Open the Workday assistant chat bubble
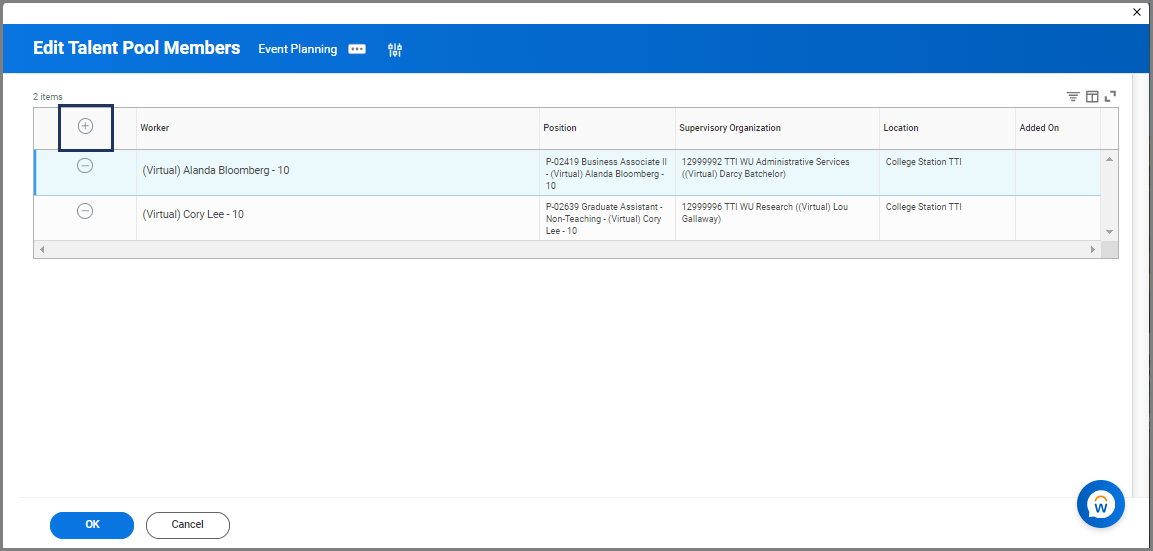The image size is (1153, 551). [x=1100, y=504]
